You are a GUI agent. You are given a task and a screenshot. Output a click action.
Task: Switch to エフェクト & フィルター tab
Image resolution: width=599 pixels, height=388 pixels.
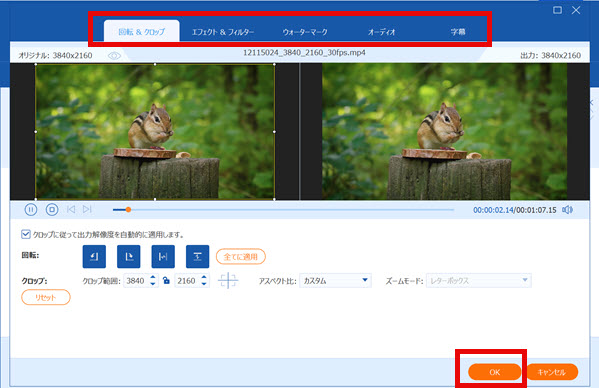pos(223,32)
